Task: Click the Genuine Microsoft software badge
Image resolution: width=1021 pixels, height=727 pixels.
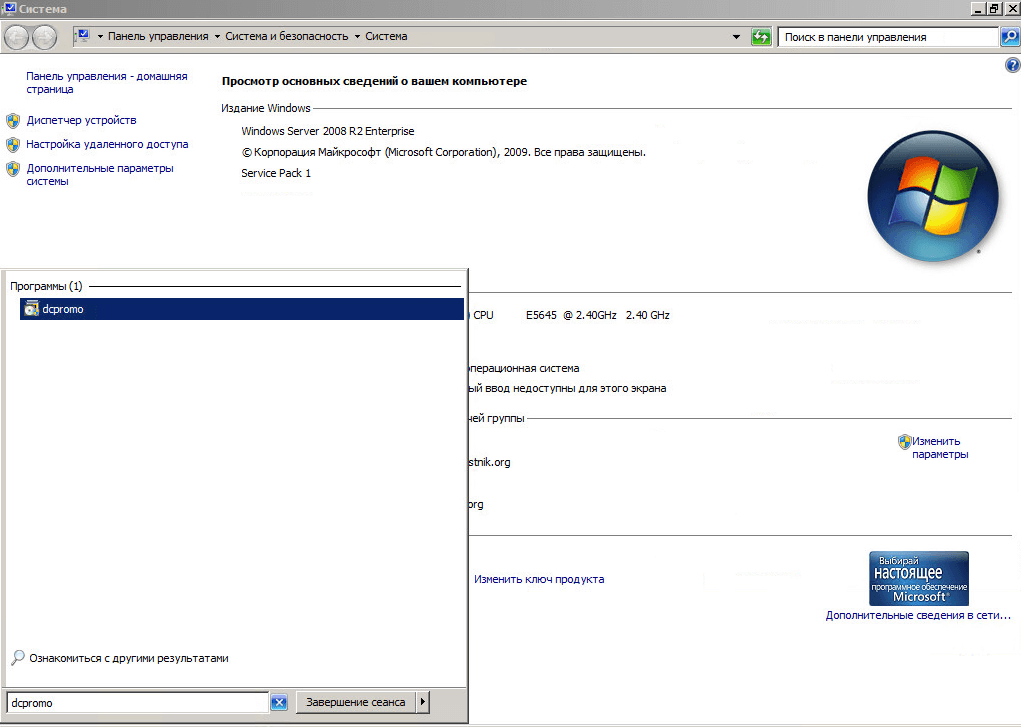Action: [x=918, y=577]
